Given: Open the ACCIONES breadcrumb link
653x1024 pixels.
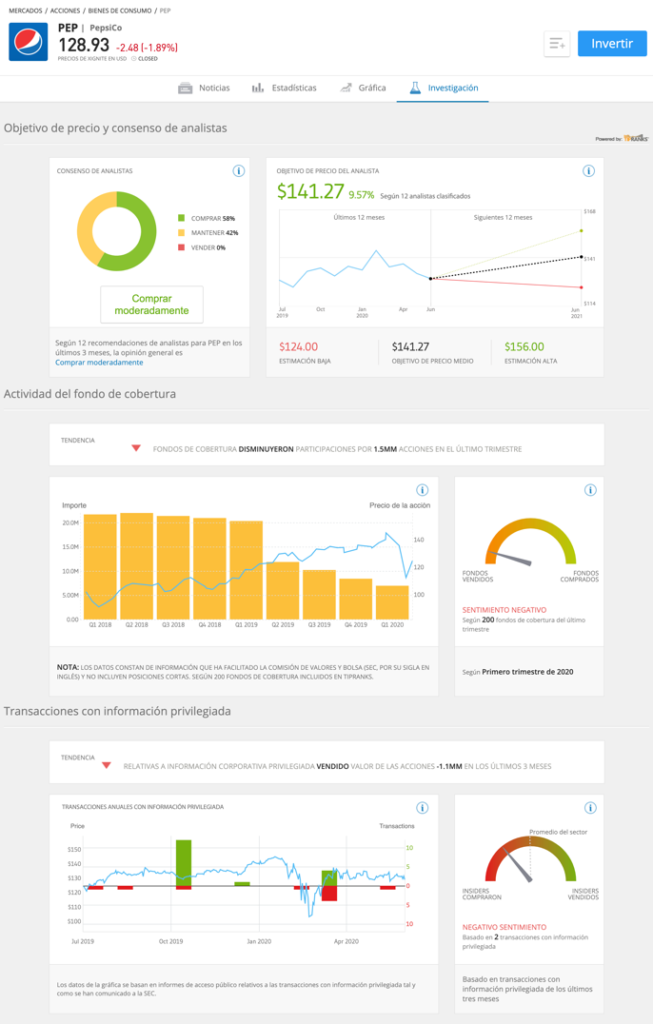Looking at the screenshot, I should pyautogui.click(x=65, y=11).
